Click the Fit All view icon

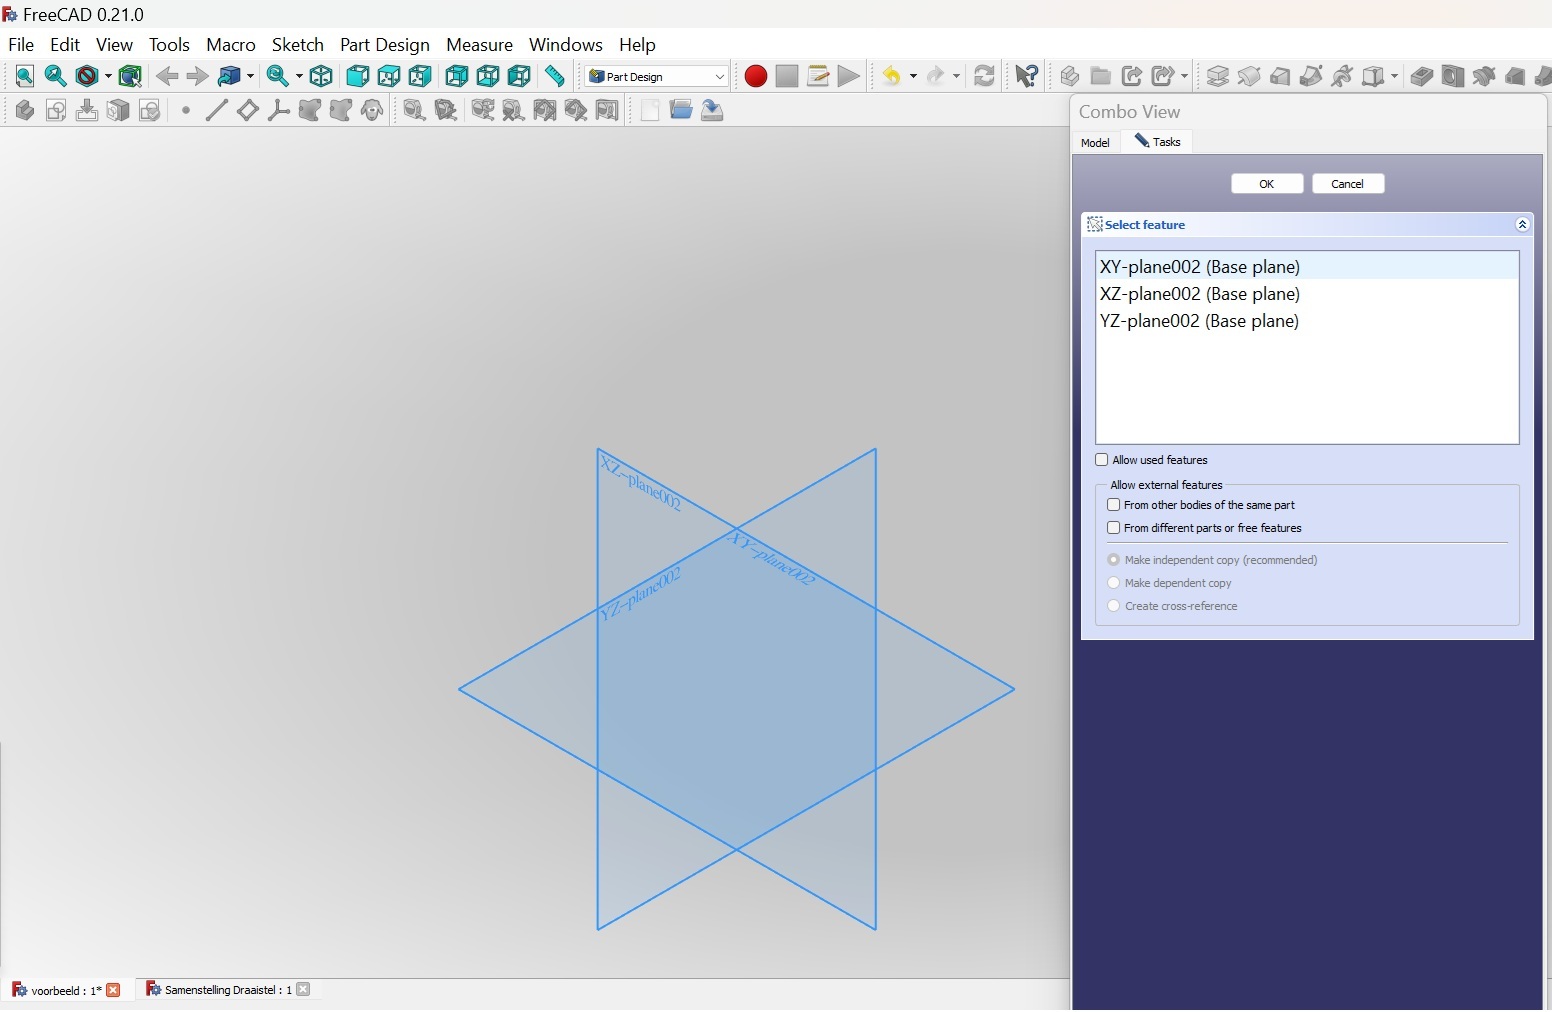pos(25,76)
